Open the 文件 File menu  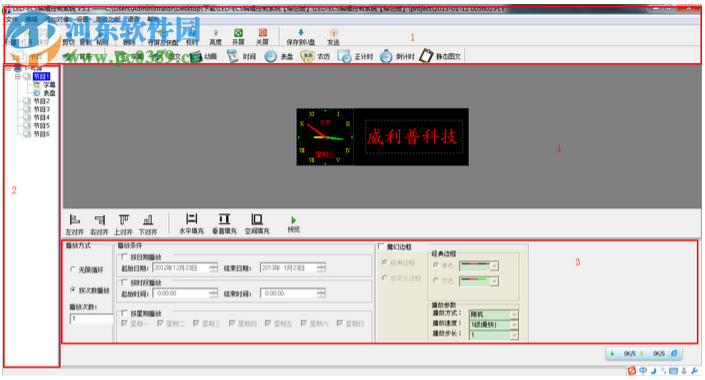click(12, 19)
